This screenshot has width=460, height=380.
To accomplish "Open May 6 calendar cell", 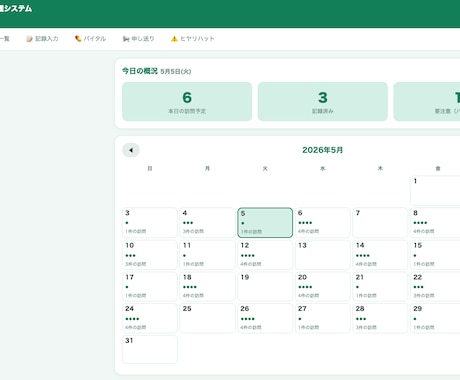I will pyautogui.click(x=323, y=223).
